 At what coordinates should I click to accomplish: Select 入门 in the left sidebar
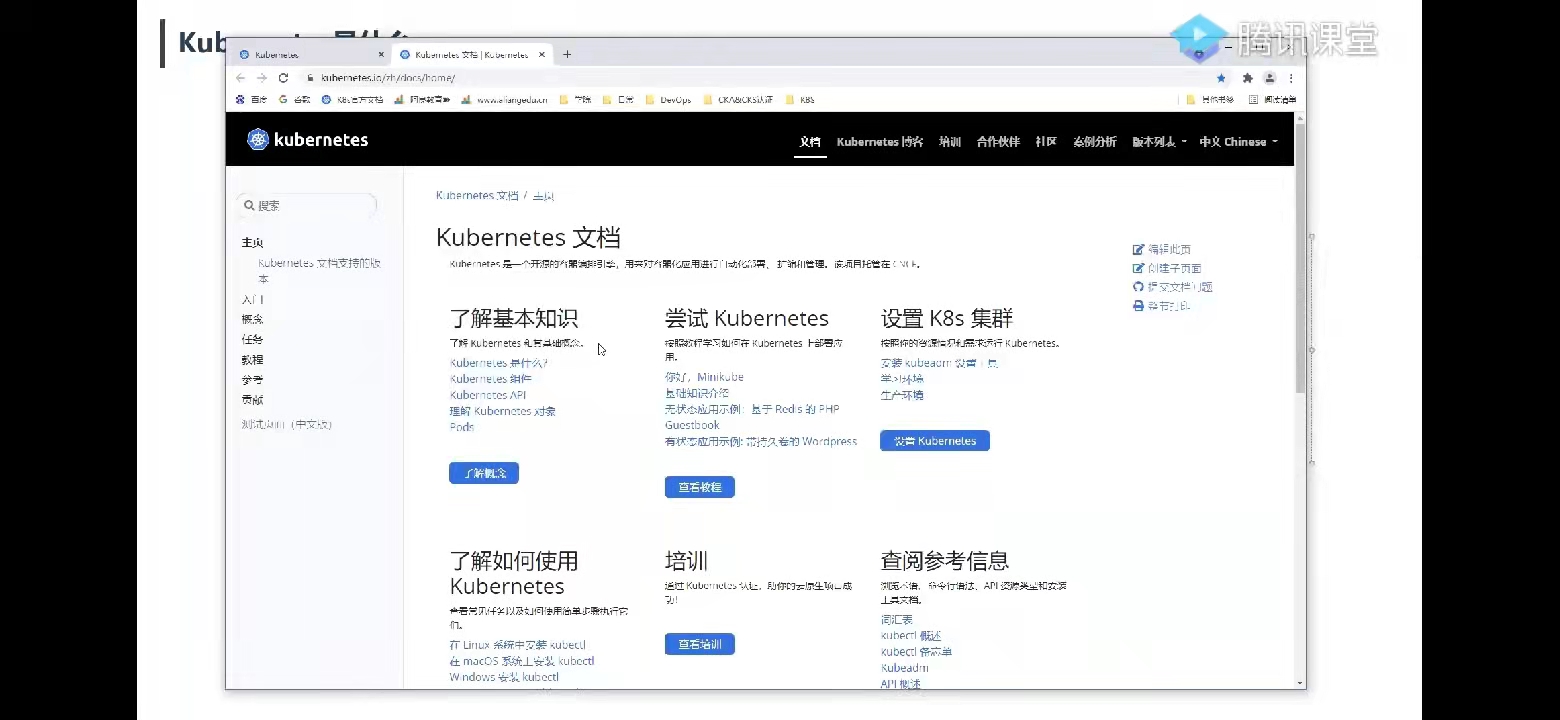(252, 300)
